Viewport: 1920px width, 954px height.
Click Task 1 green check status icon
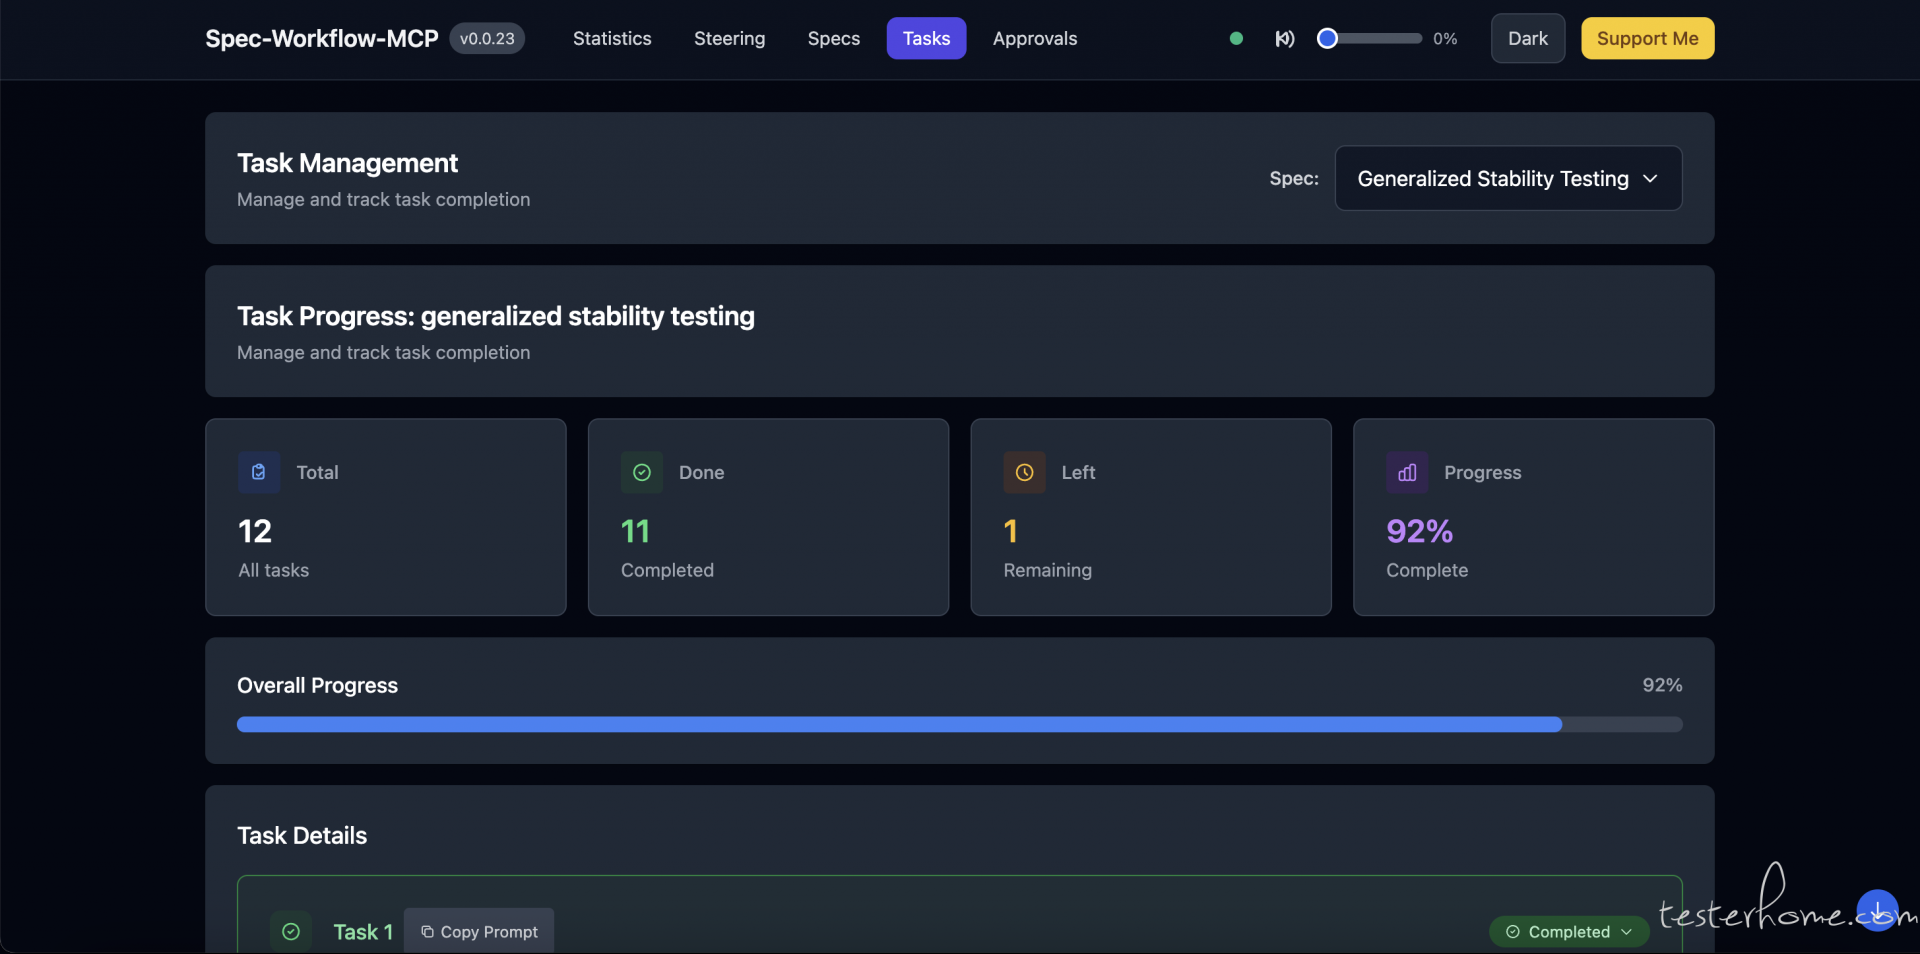point(291,931)
